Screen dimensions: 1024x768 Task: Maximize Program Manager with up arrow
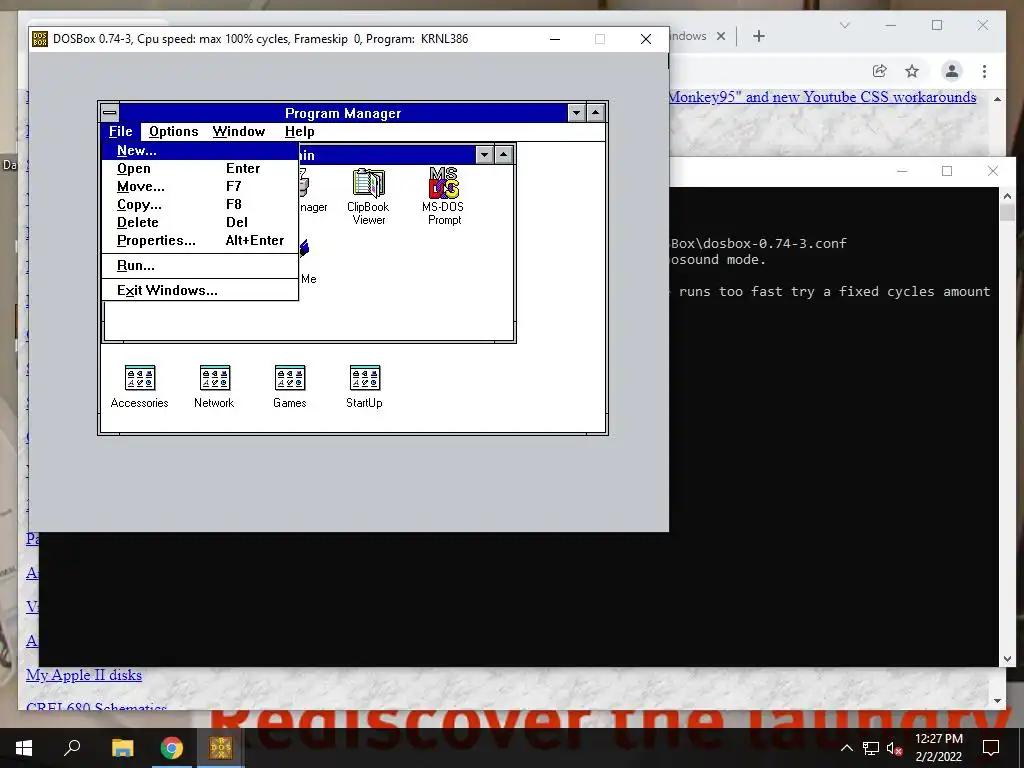595,113
